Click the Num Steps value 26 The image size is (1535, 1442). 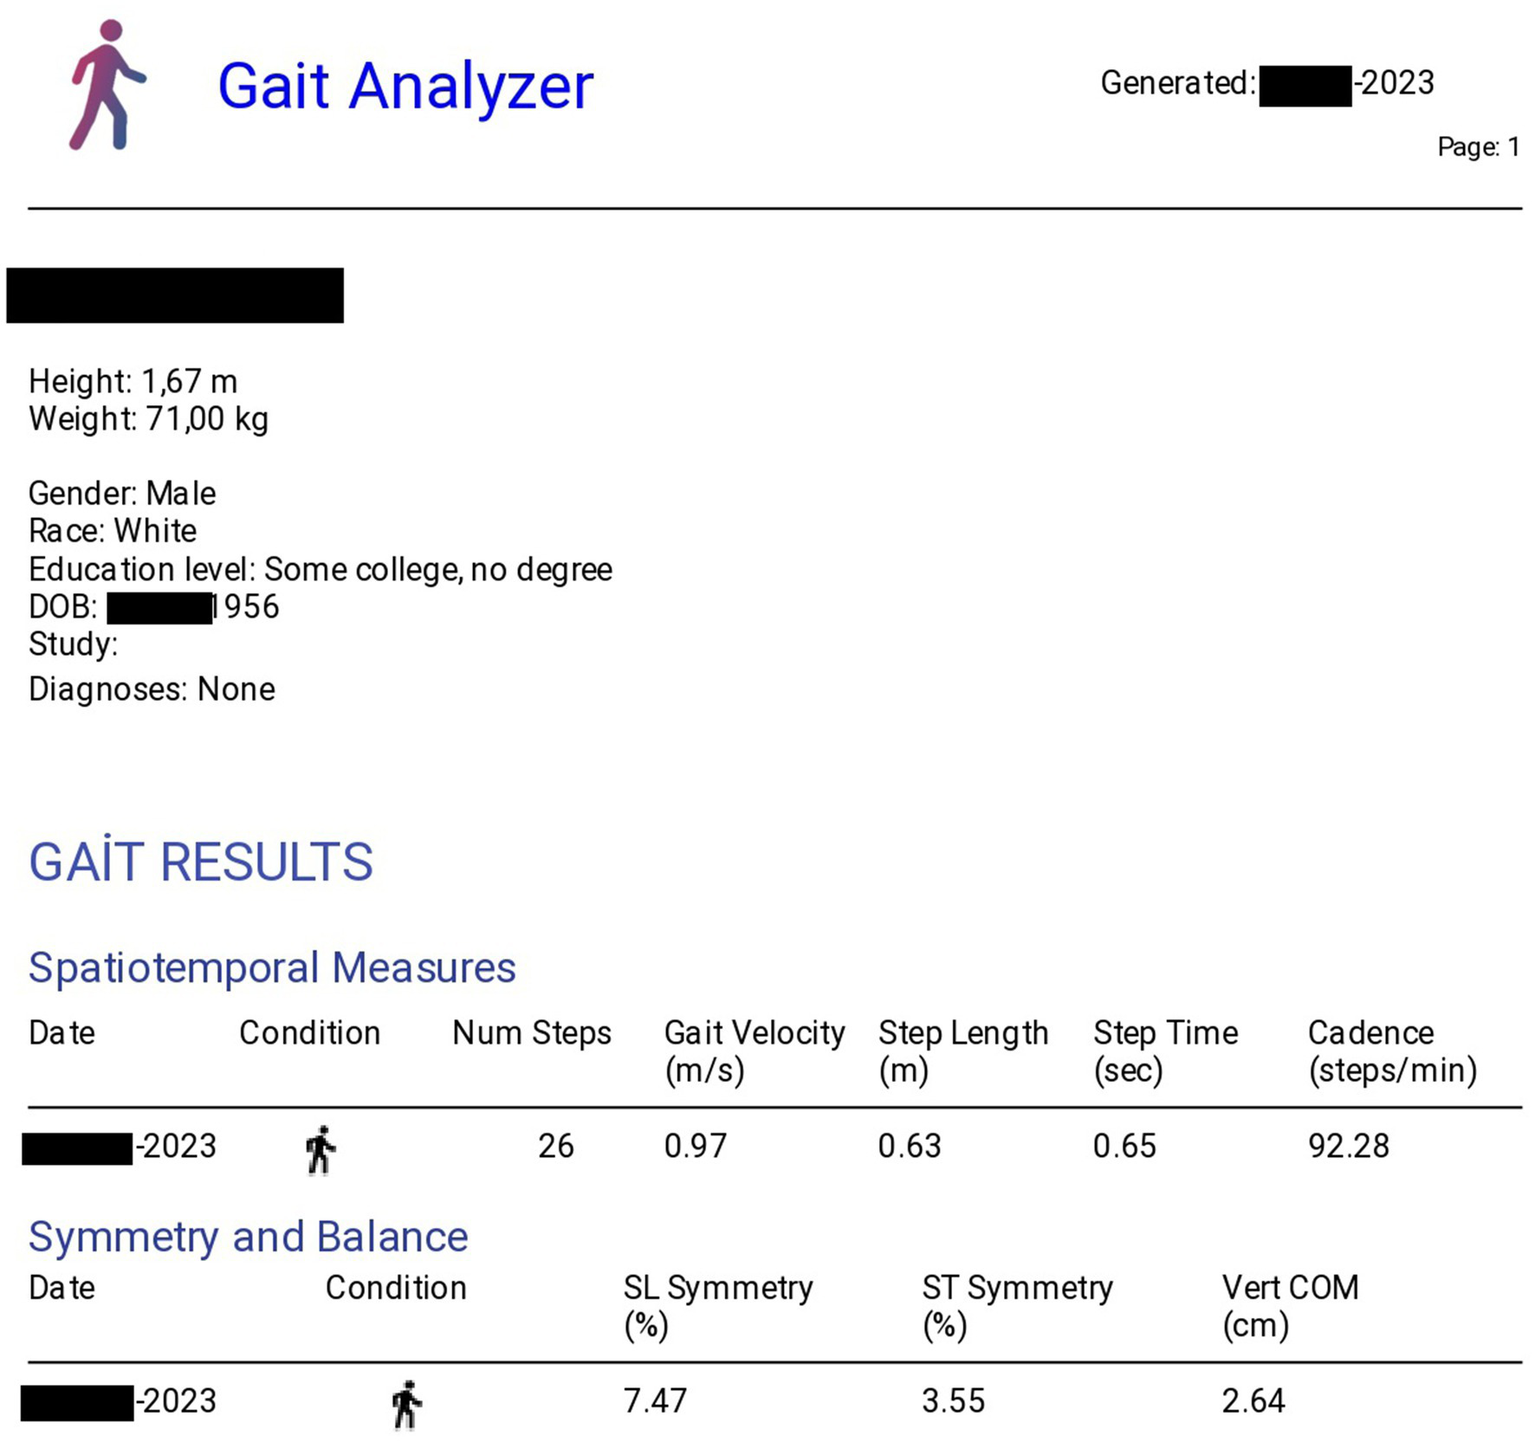556,1146
